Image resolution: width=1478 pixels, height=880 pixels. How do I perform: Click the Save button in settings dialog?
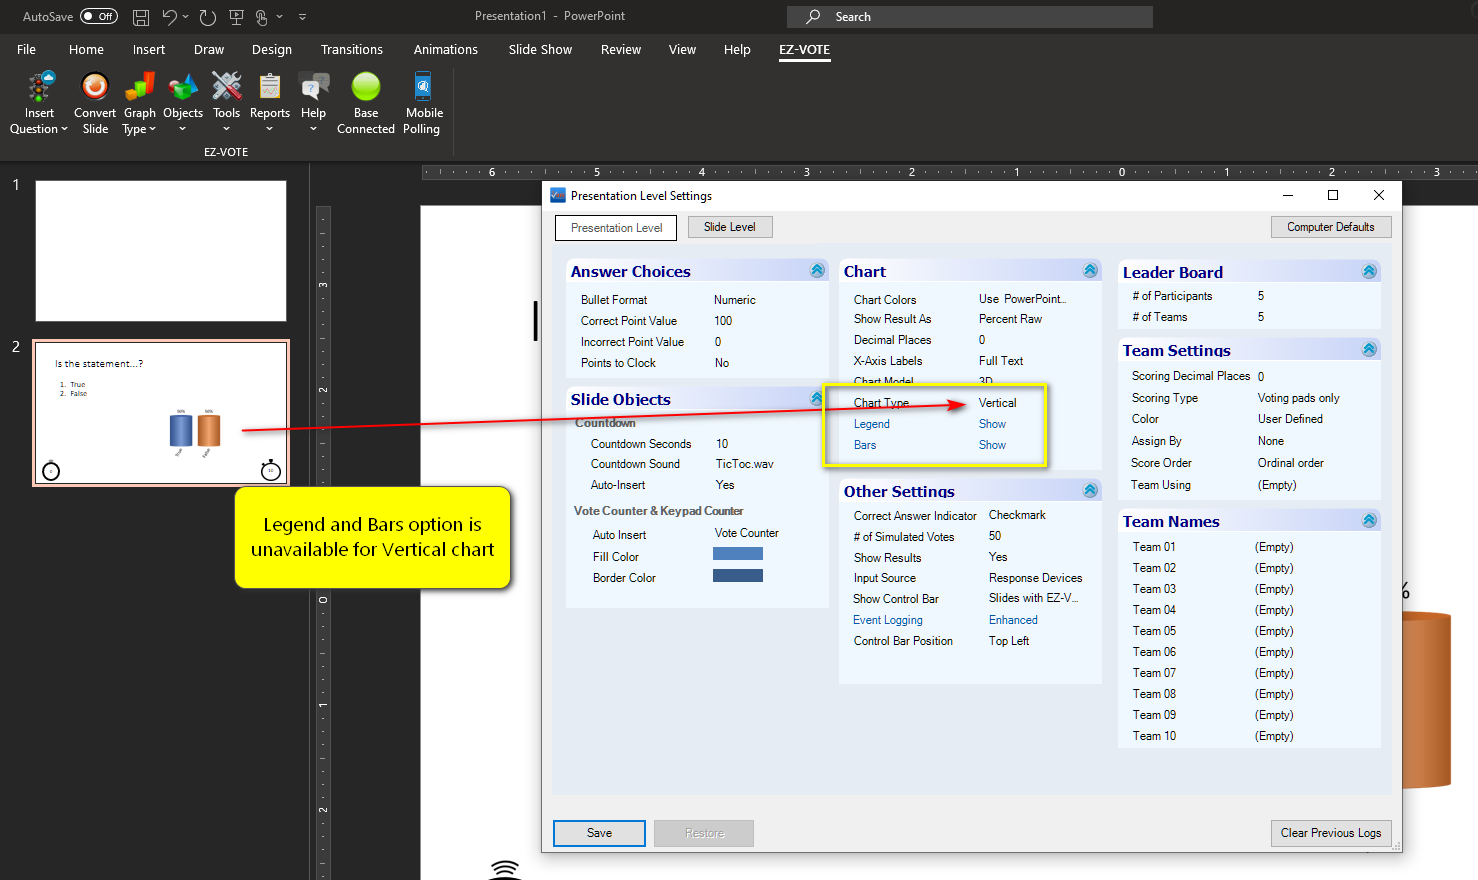point(599,833)
